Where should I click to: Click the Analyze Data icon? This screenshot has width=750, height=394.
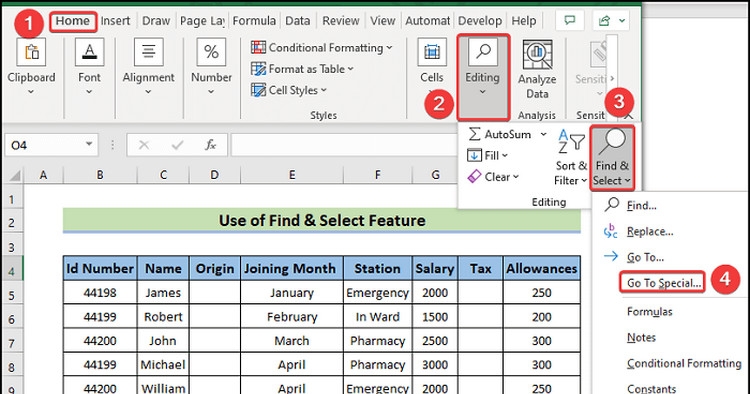tap(537, 55)
